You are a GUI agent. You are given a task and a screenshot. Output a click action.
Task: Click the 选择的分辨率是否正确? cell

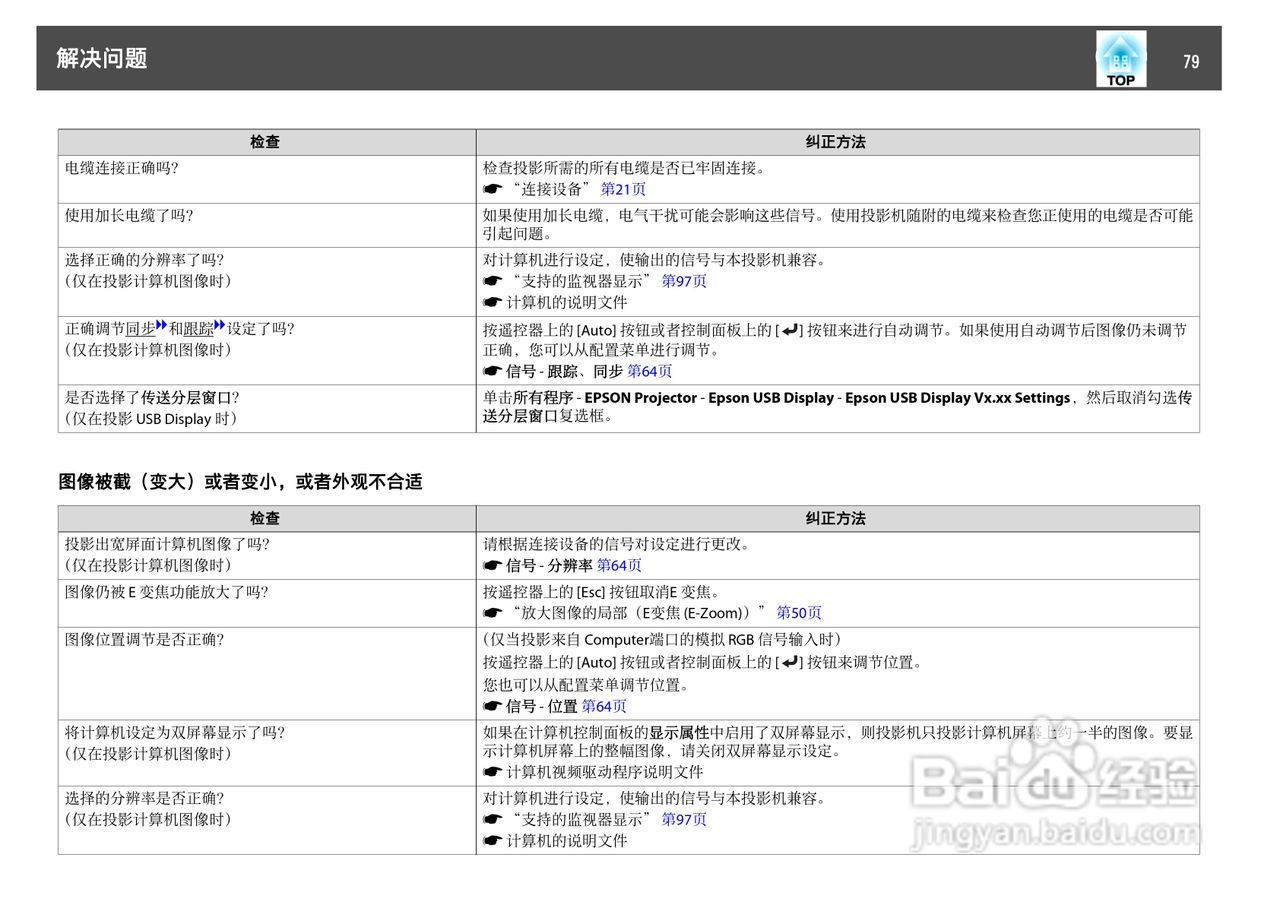point(266,820)
